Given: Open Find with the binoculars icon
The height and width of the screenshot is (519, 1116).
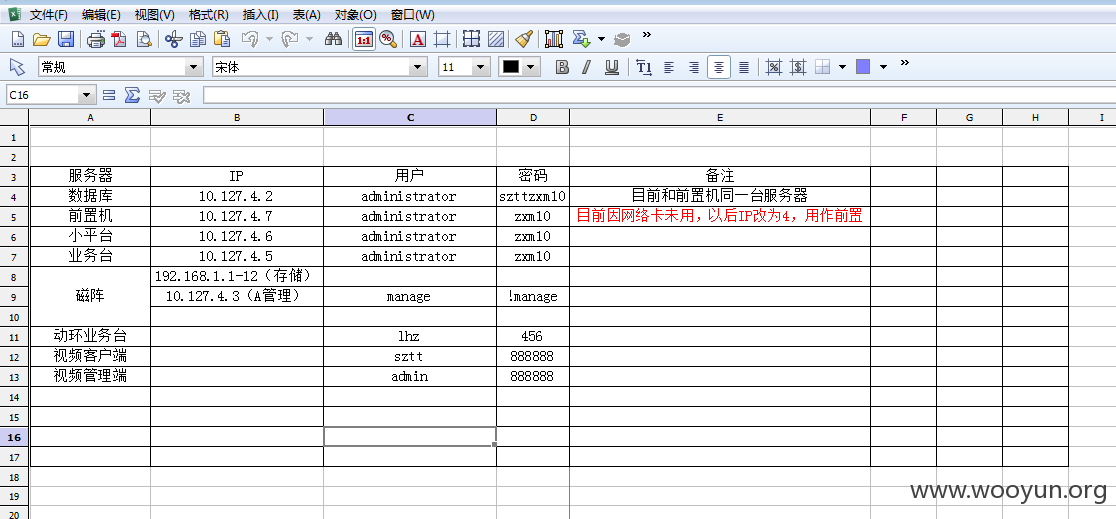Looking at the screenshot, I should pyautogui.click(x=333, y=39).
